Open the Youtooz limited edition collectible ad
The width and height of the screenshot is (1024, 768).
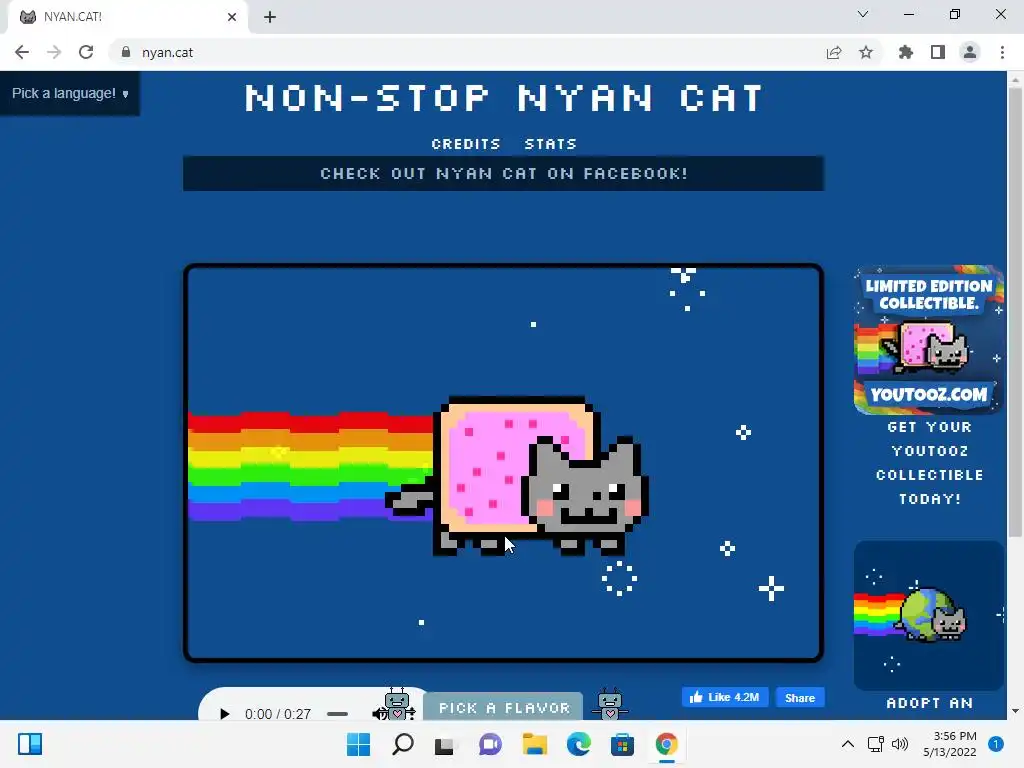(x=929, y=340)
